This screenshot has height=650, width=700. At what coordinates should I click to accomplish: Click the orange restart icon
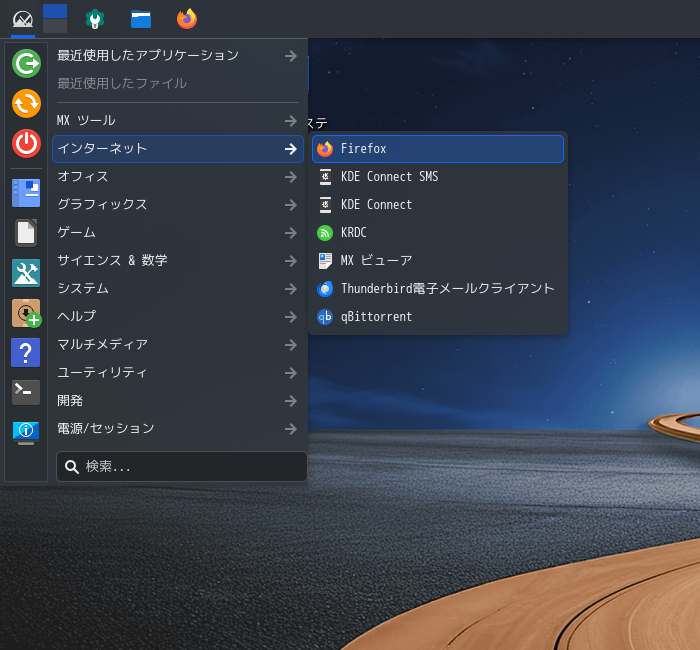point(26,103)
